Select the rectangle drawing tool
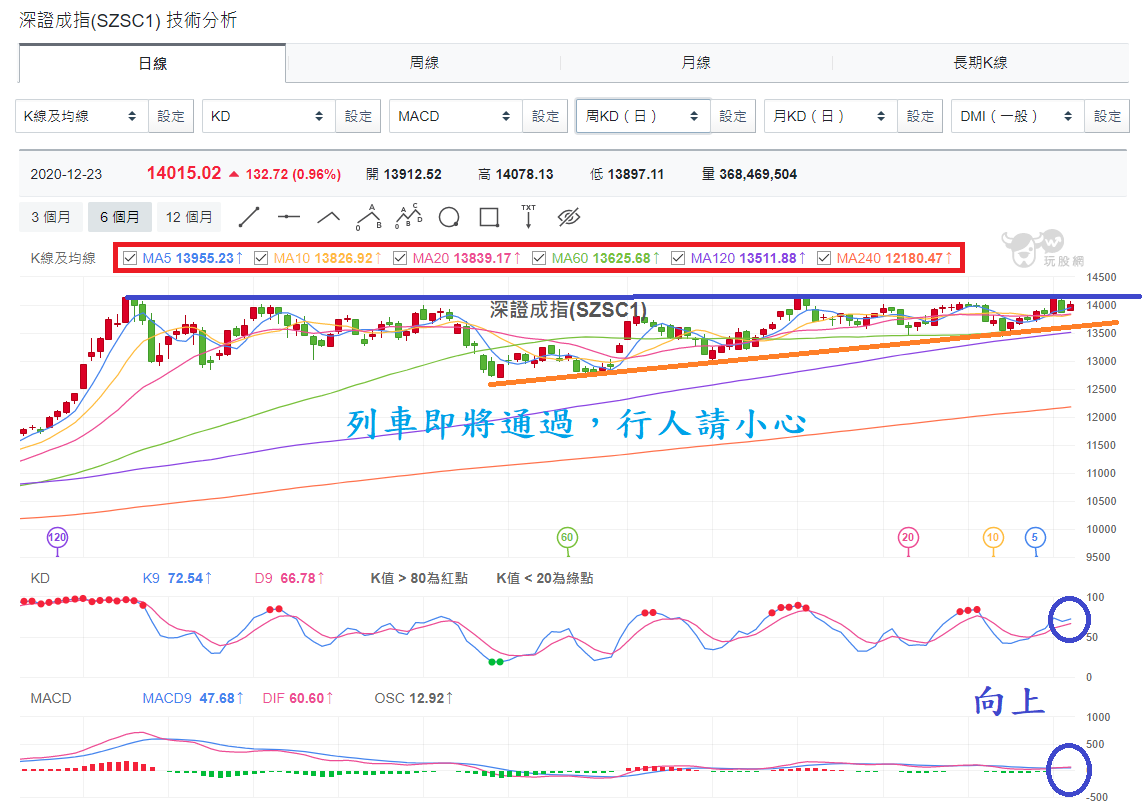 coord(489,217)
